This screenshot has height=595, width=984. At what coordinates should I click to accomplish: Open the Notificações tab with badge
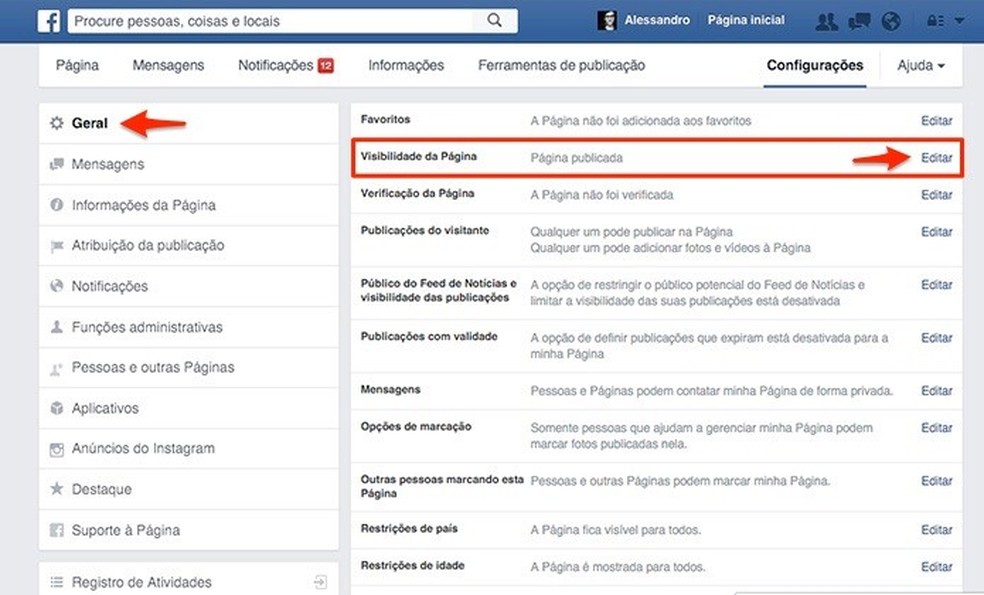point(287,65)
